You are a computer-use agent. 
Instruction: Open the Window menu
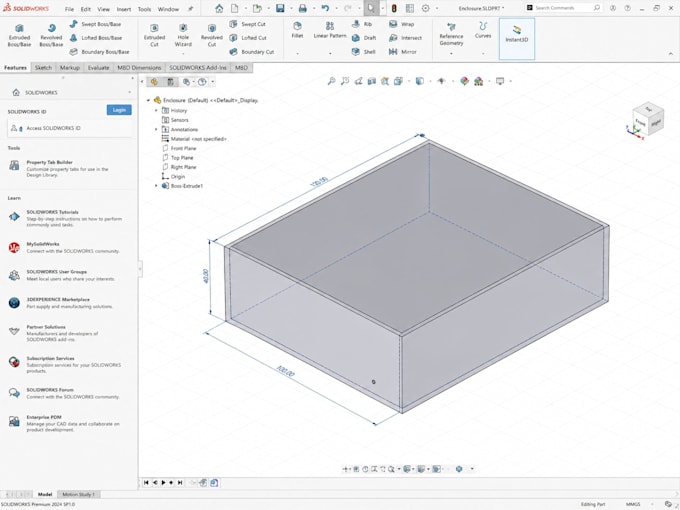point(168,9)
